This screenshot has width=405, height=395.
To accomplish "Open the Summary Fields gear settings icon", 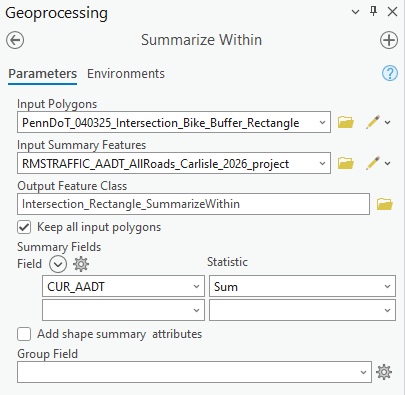I will tap(81, 264).
